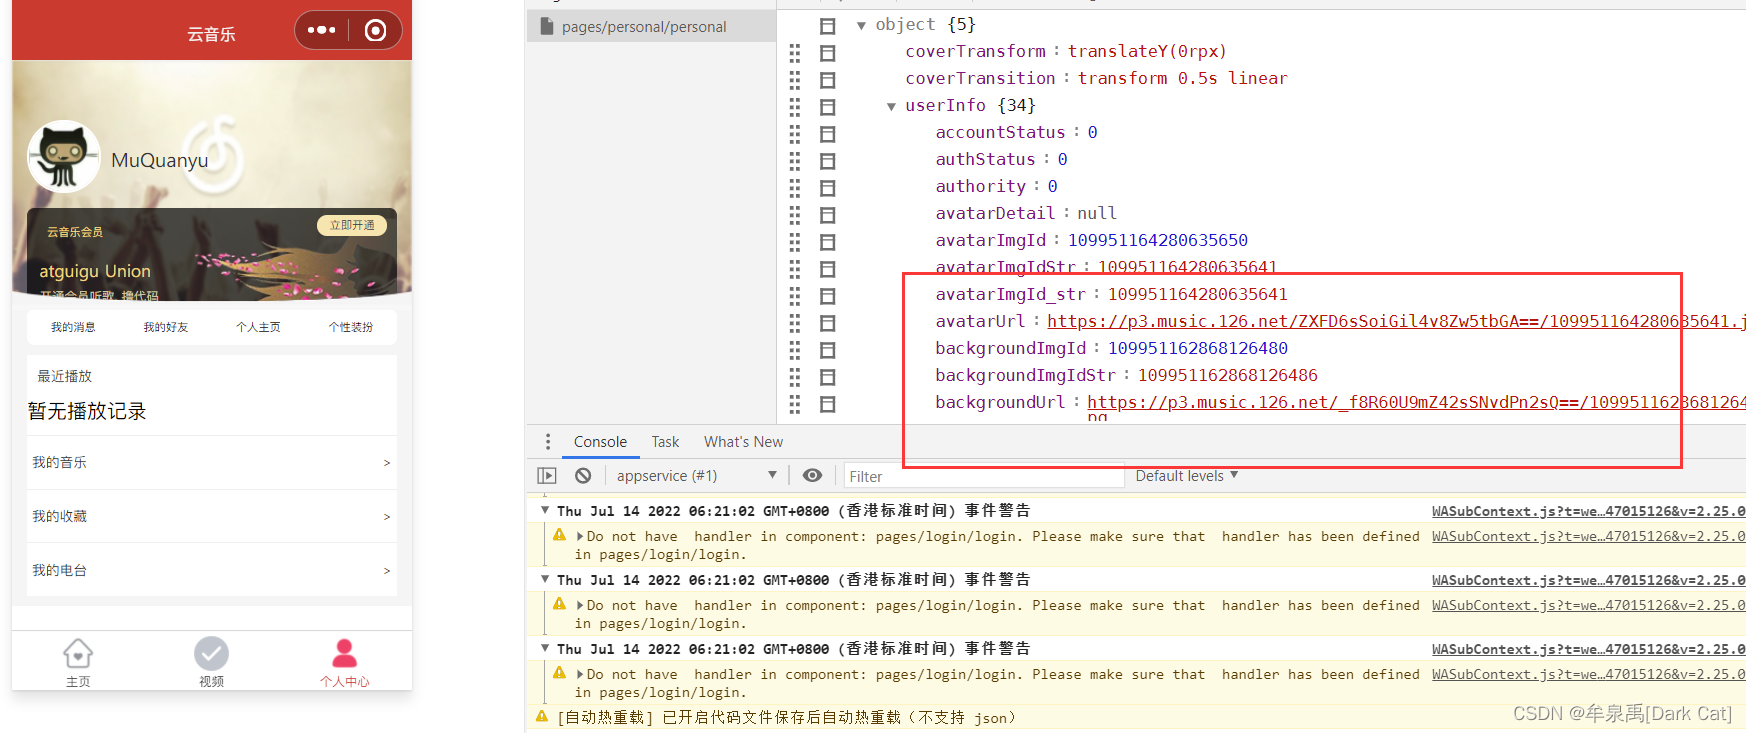1746x733 pixels.
Task: Open the 主页 home tab
Action: coord(78,663)
